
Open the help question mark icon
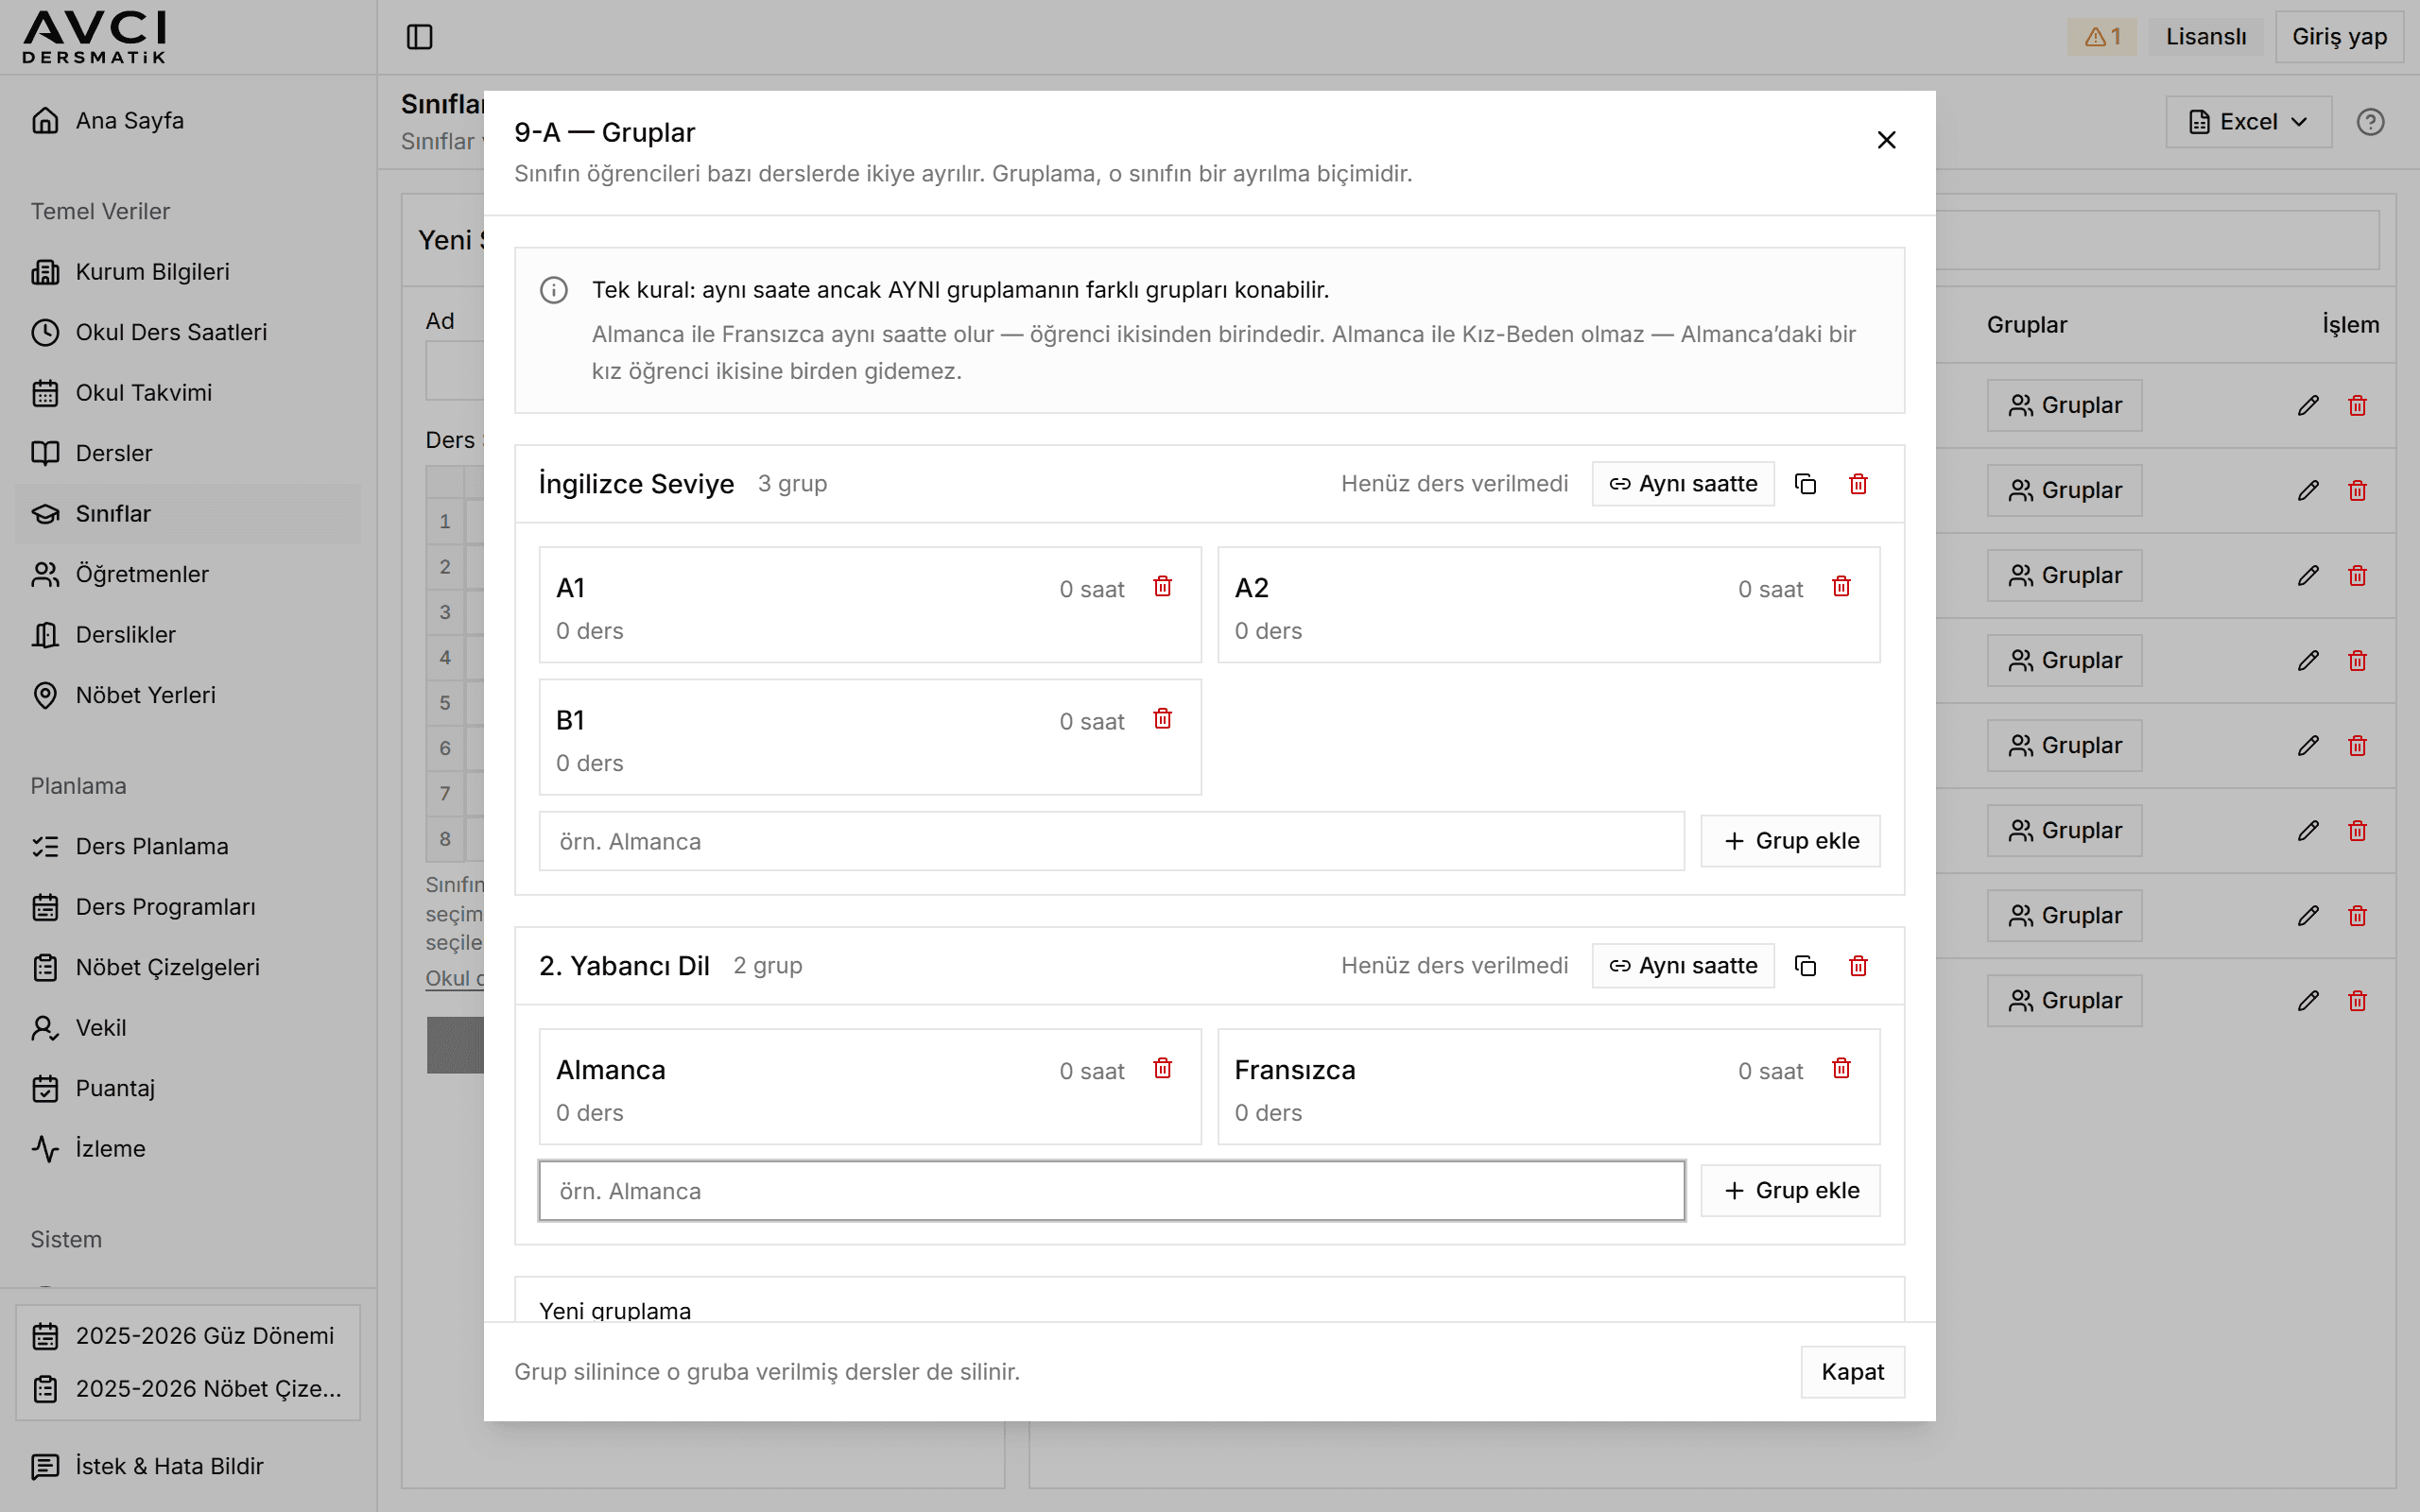pyautogui.click(x=2370, y=122)
